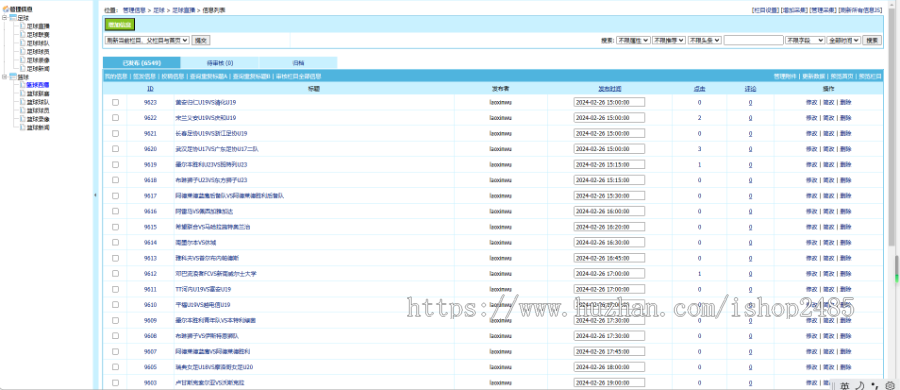Click the 搜索 button

click(x=872, y=40)
